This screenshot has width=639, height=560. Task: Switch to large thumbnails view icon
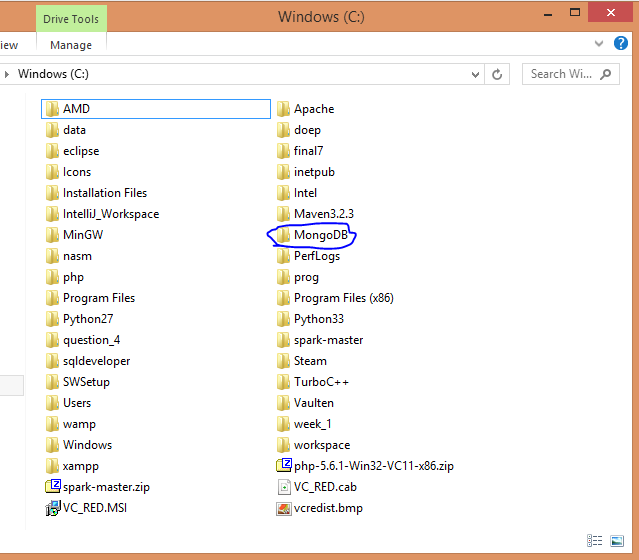tap(617, 541)
